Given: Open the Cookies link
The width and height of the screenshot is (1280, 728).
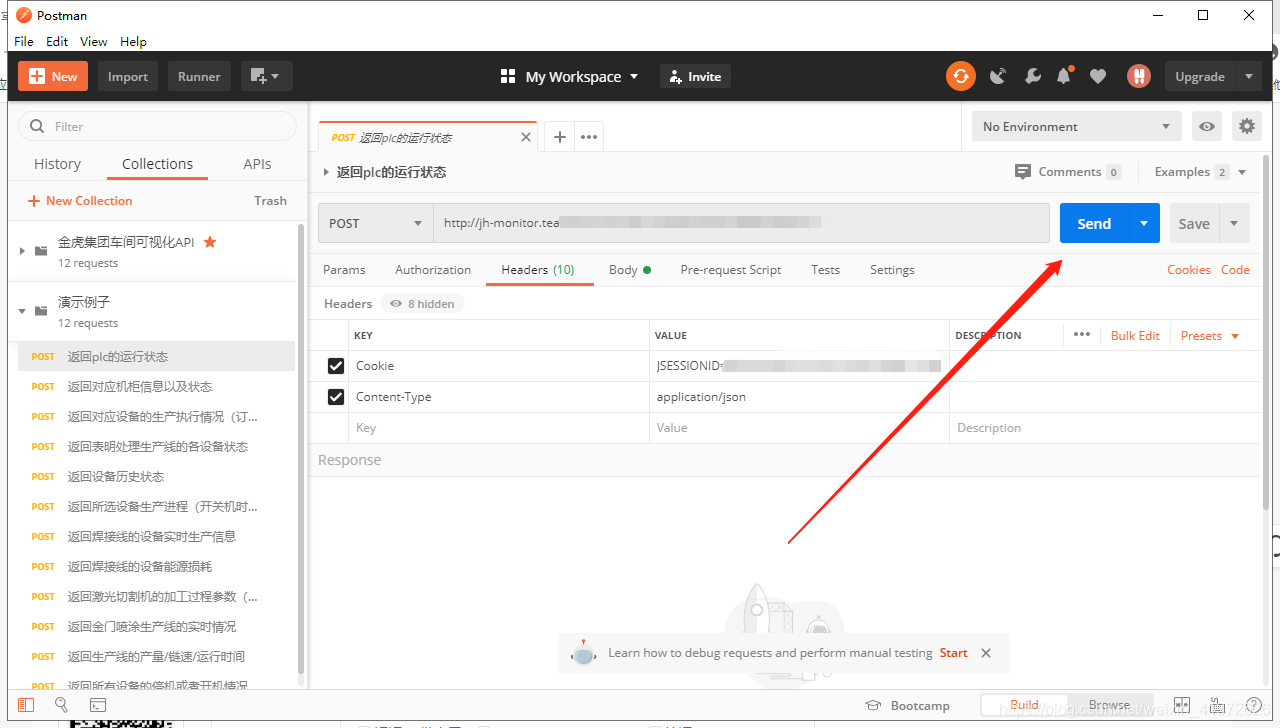Looking at the screenshot, I should click(x=1189, y=270).
